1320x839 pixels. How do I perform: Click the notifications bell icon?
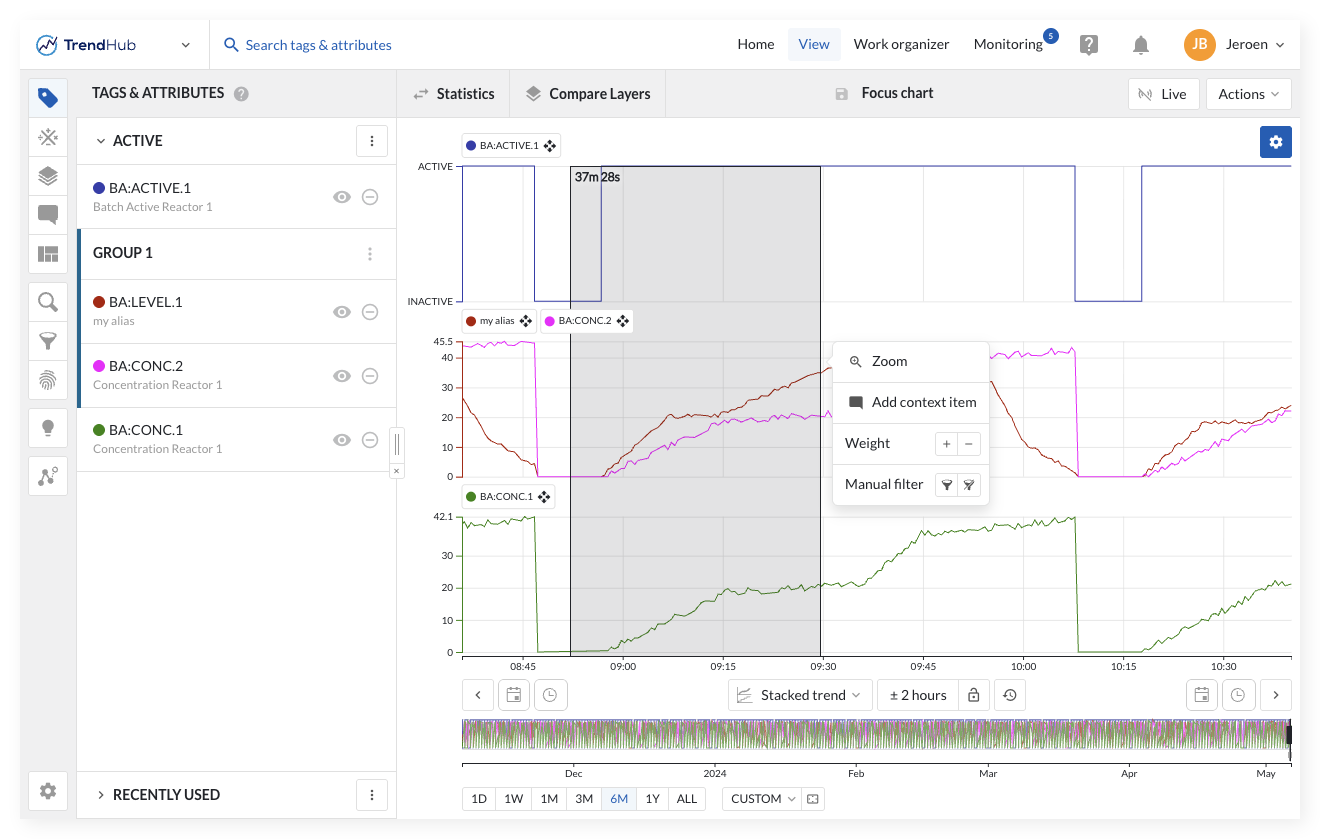coord(1140,45)
